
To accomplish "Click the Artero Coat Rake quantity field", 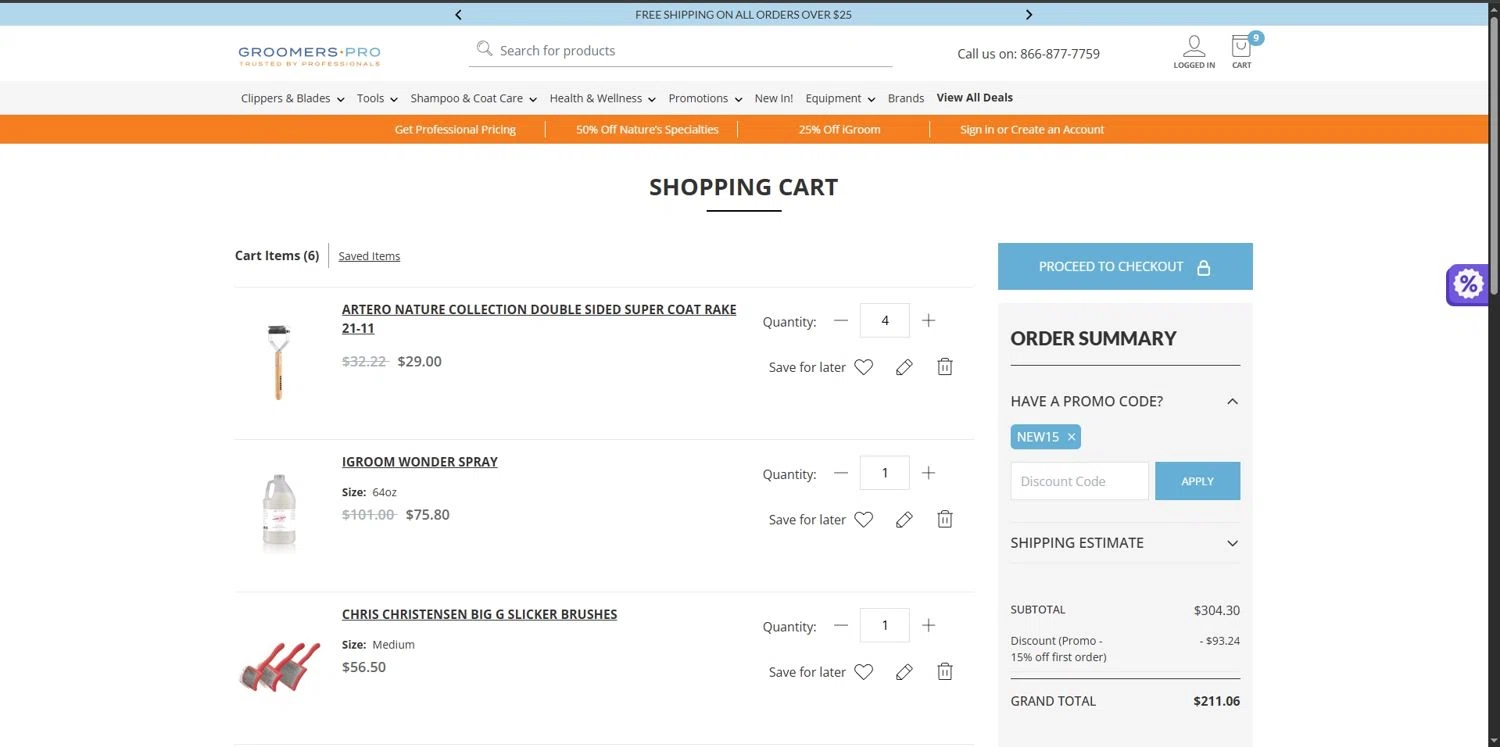I will 885,320.
